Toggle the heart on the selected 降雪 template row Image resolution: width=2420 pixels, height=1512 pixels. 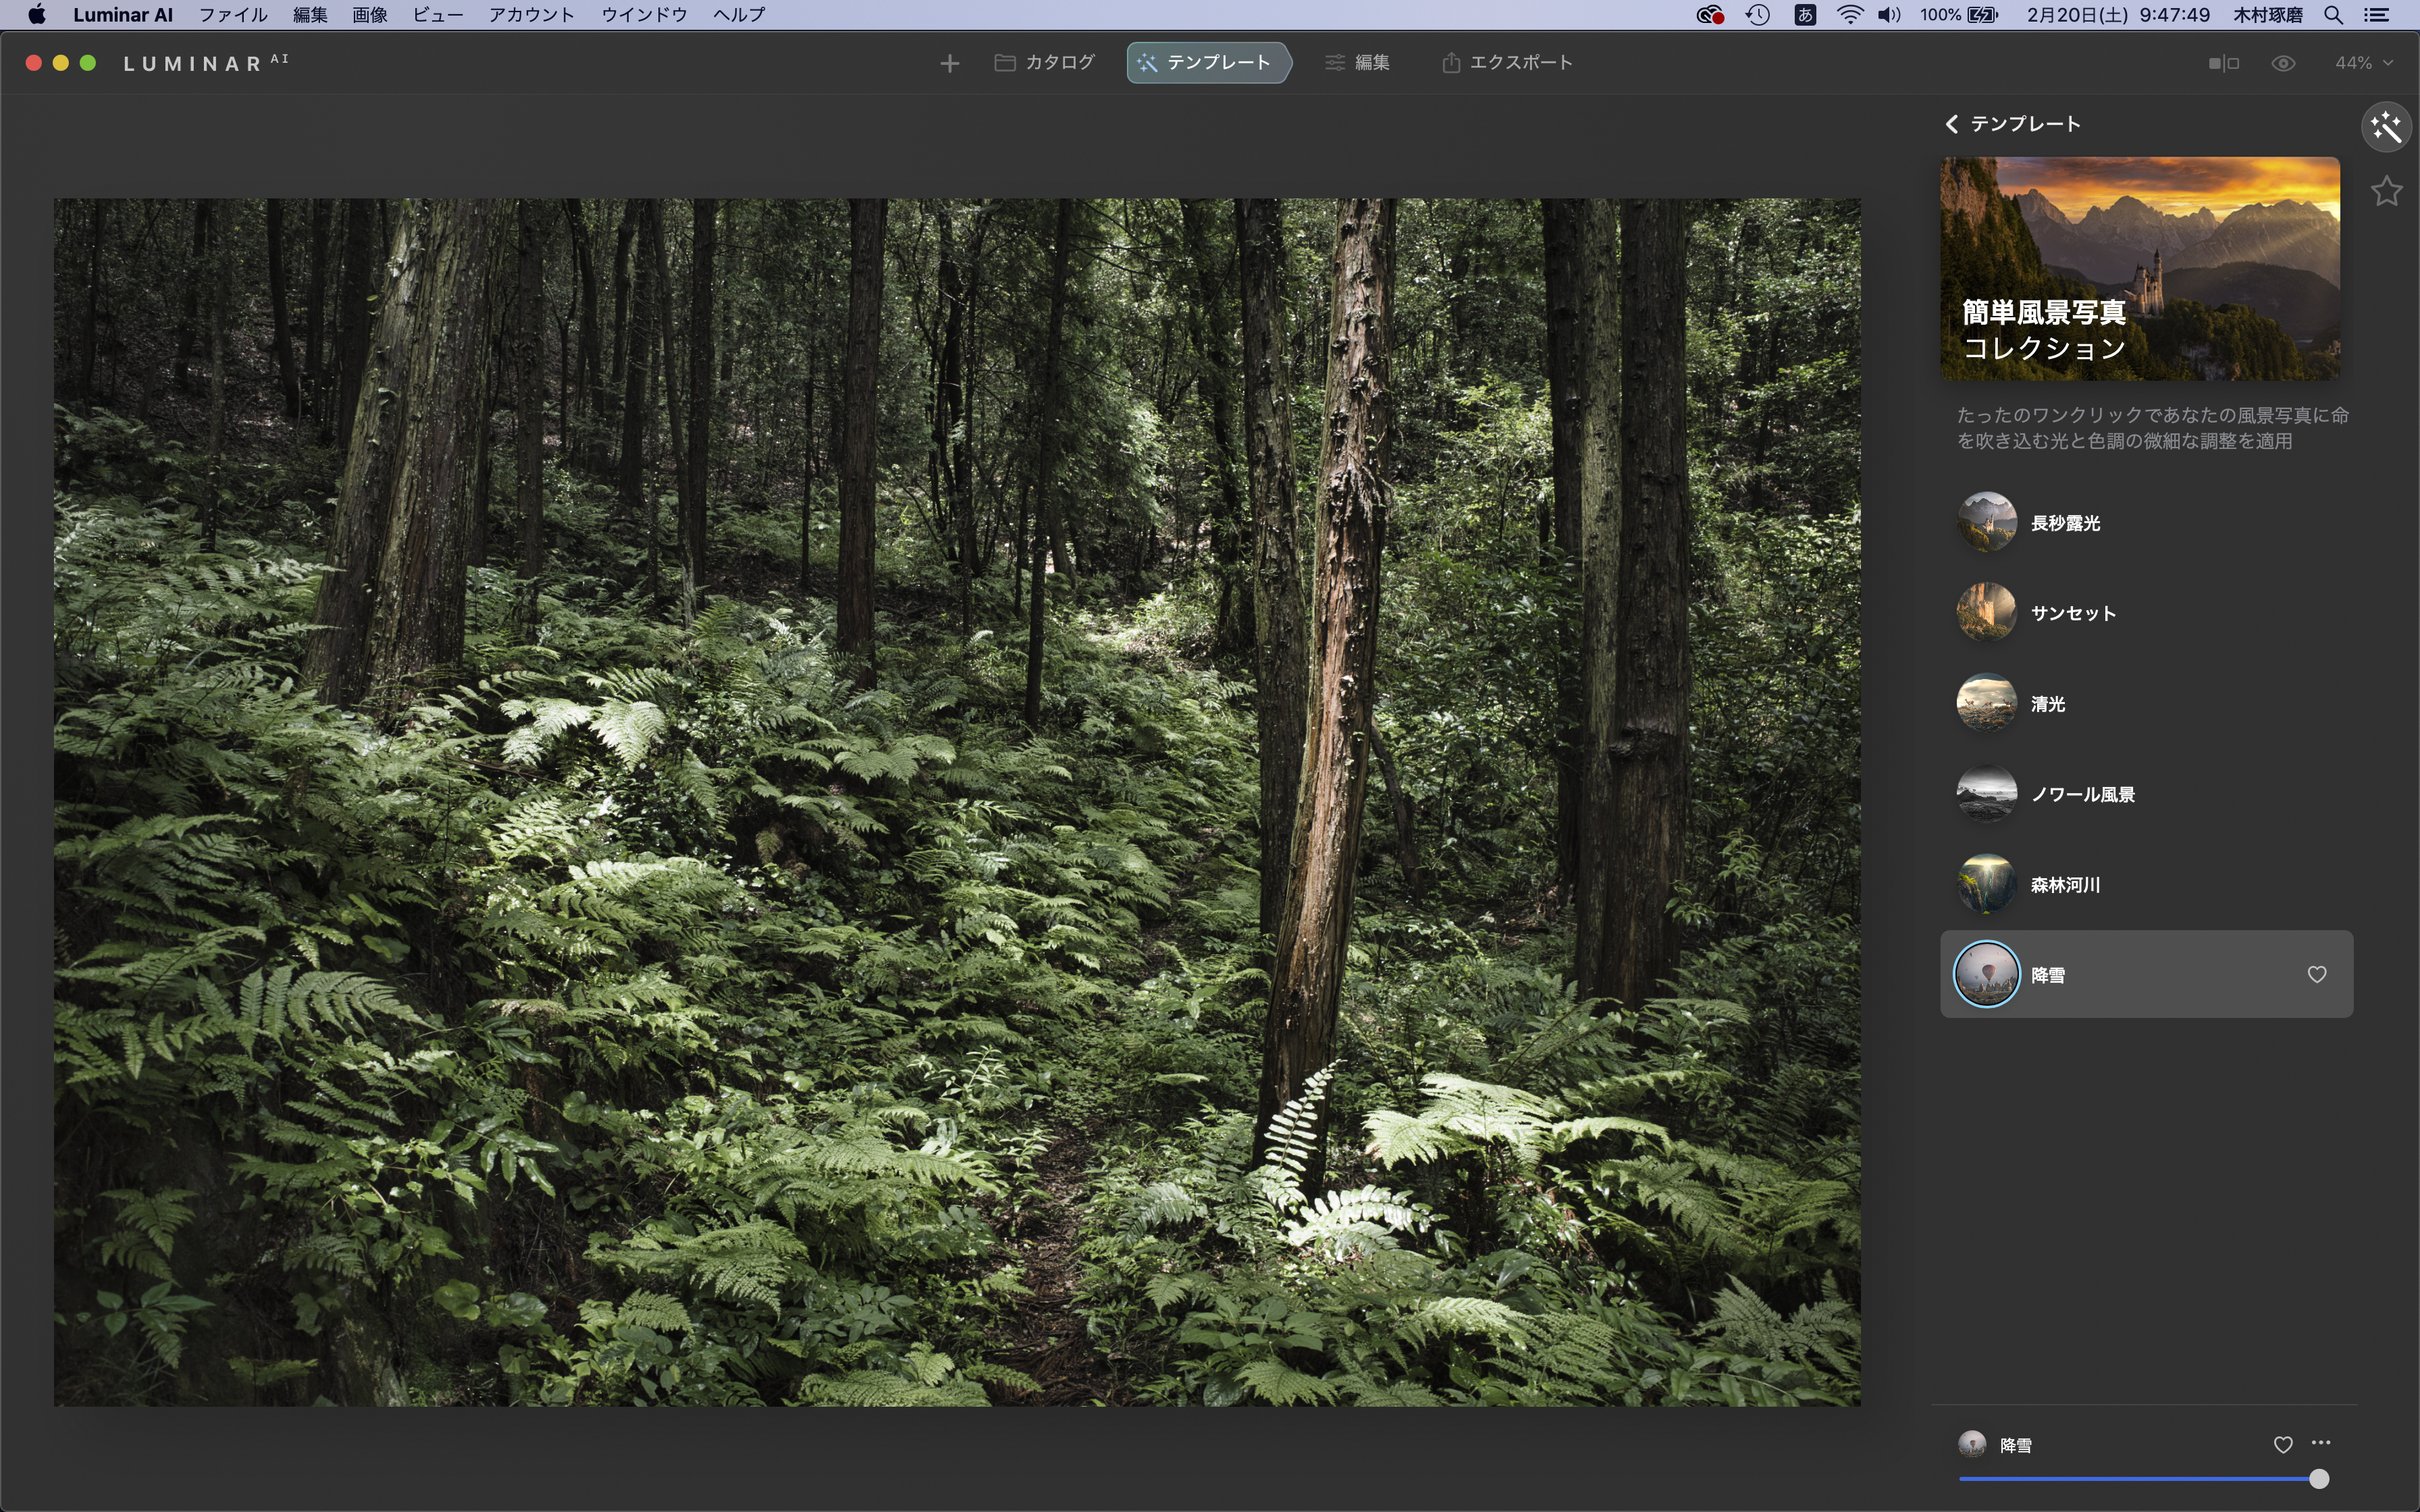[2316, 974]
